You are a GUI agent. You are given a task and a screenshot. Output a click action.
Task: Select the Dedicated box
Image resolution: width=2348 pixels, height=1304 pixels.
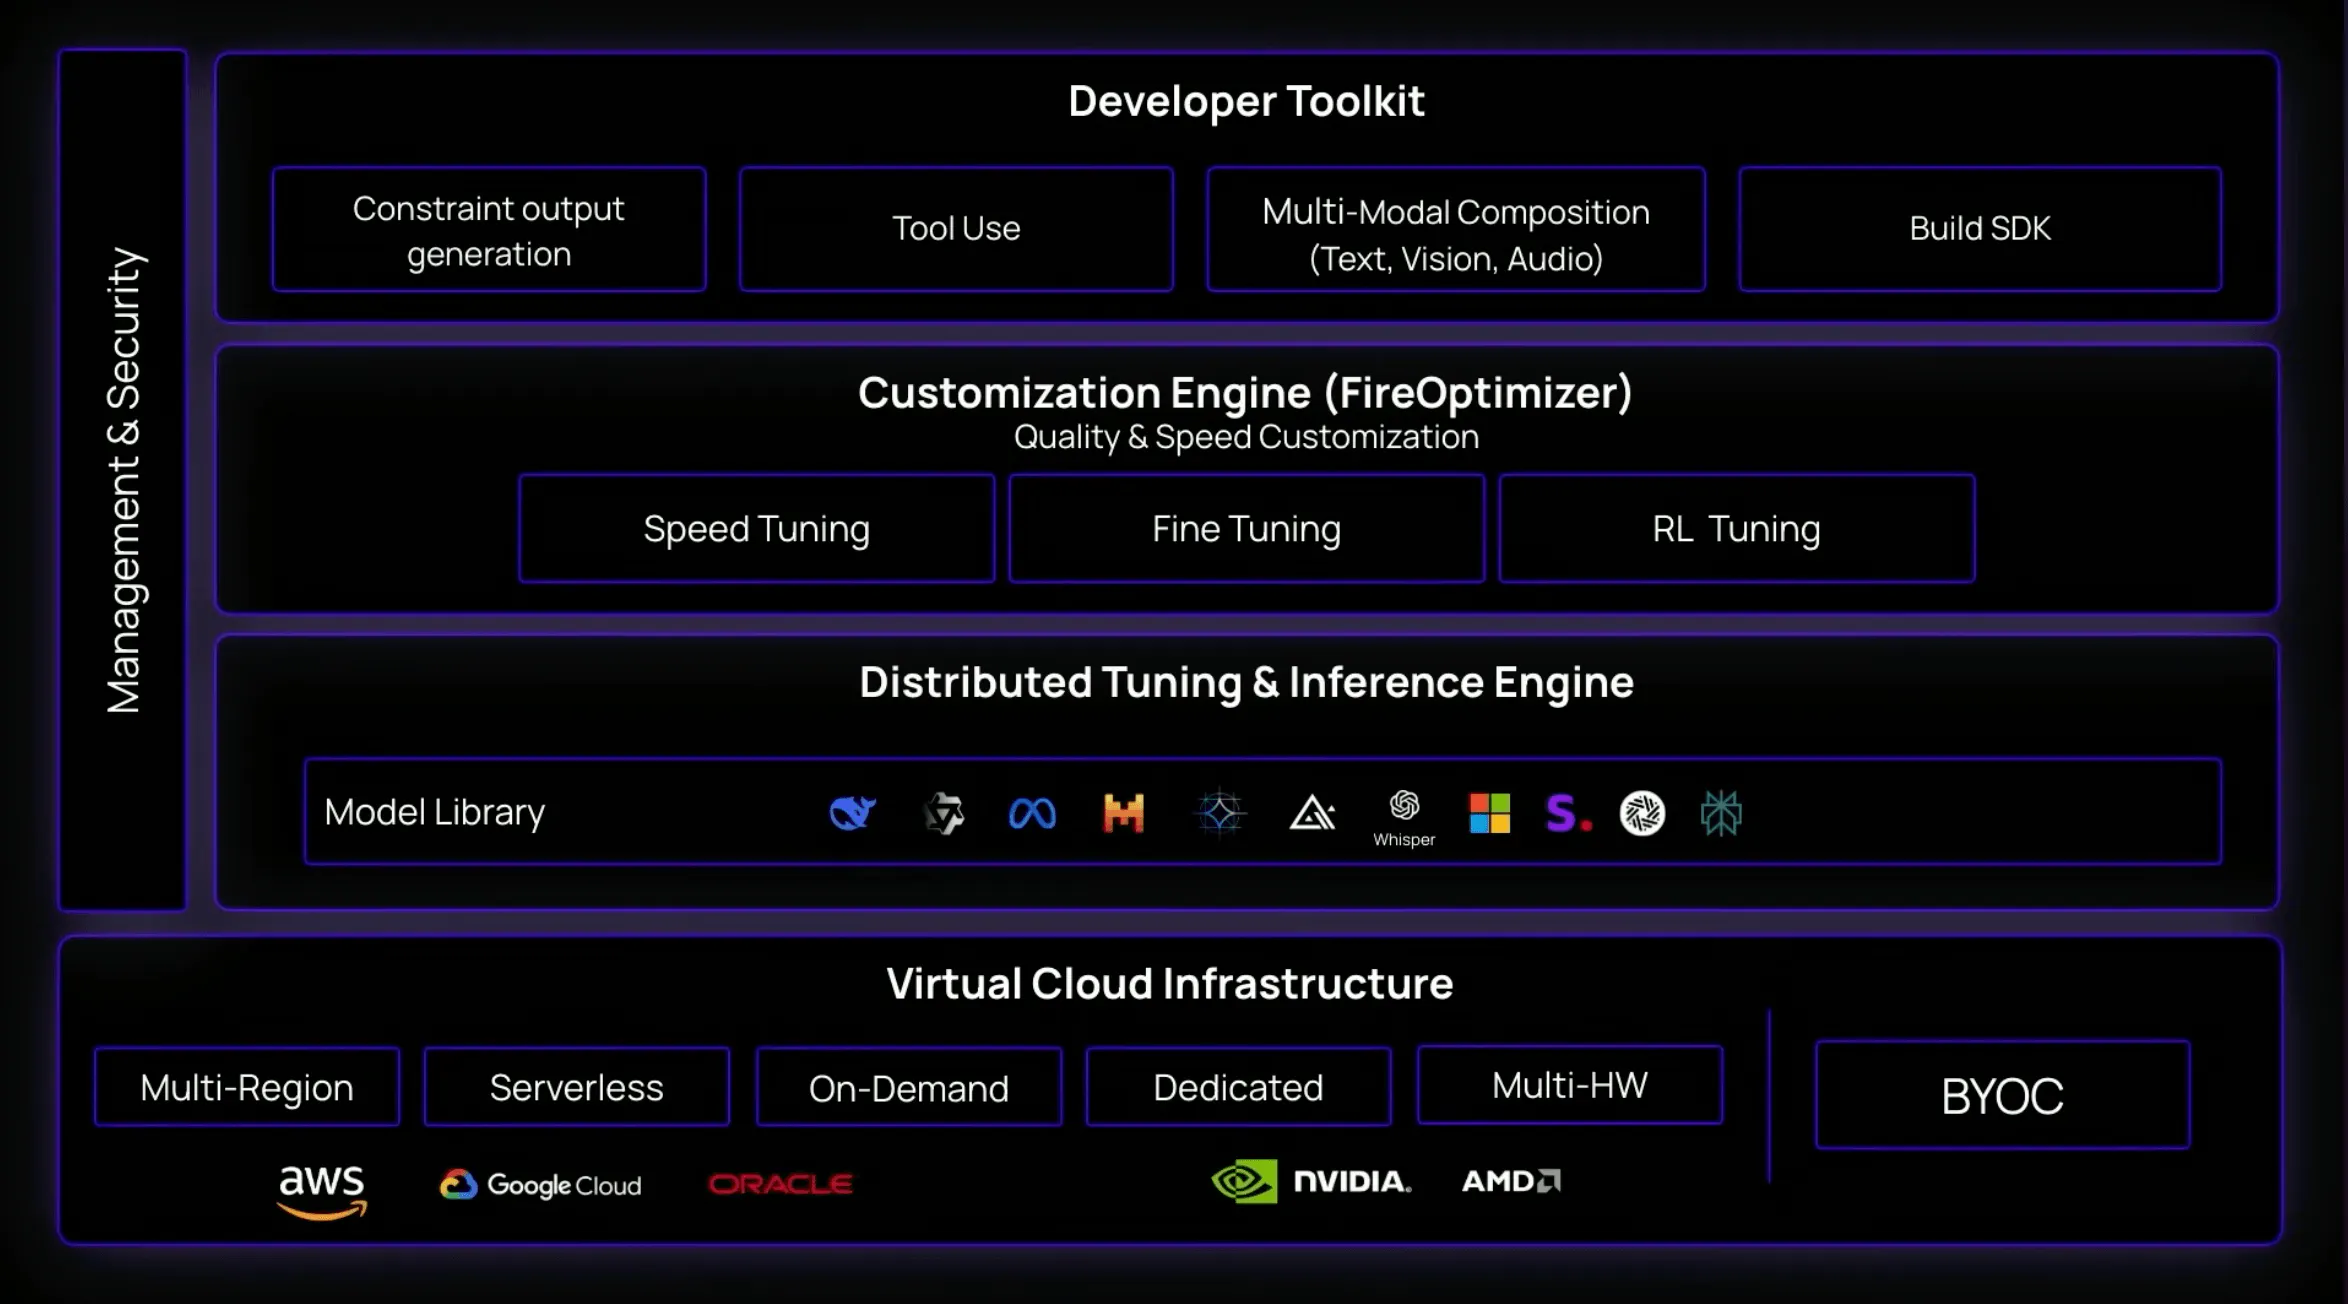pos(1239,1087)
